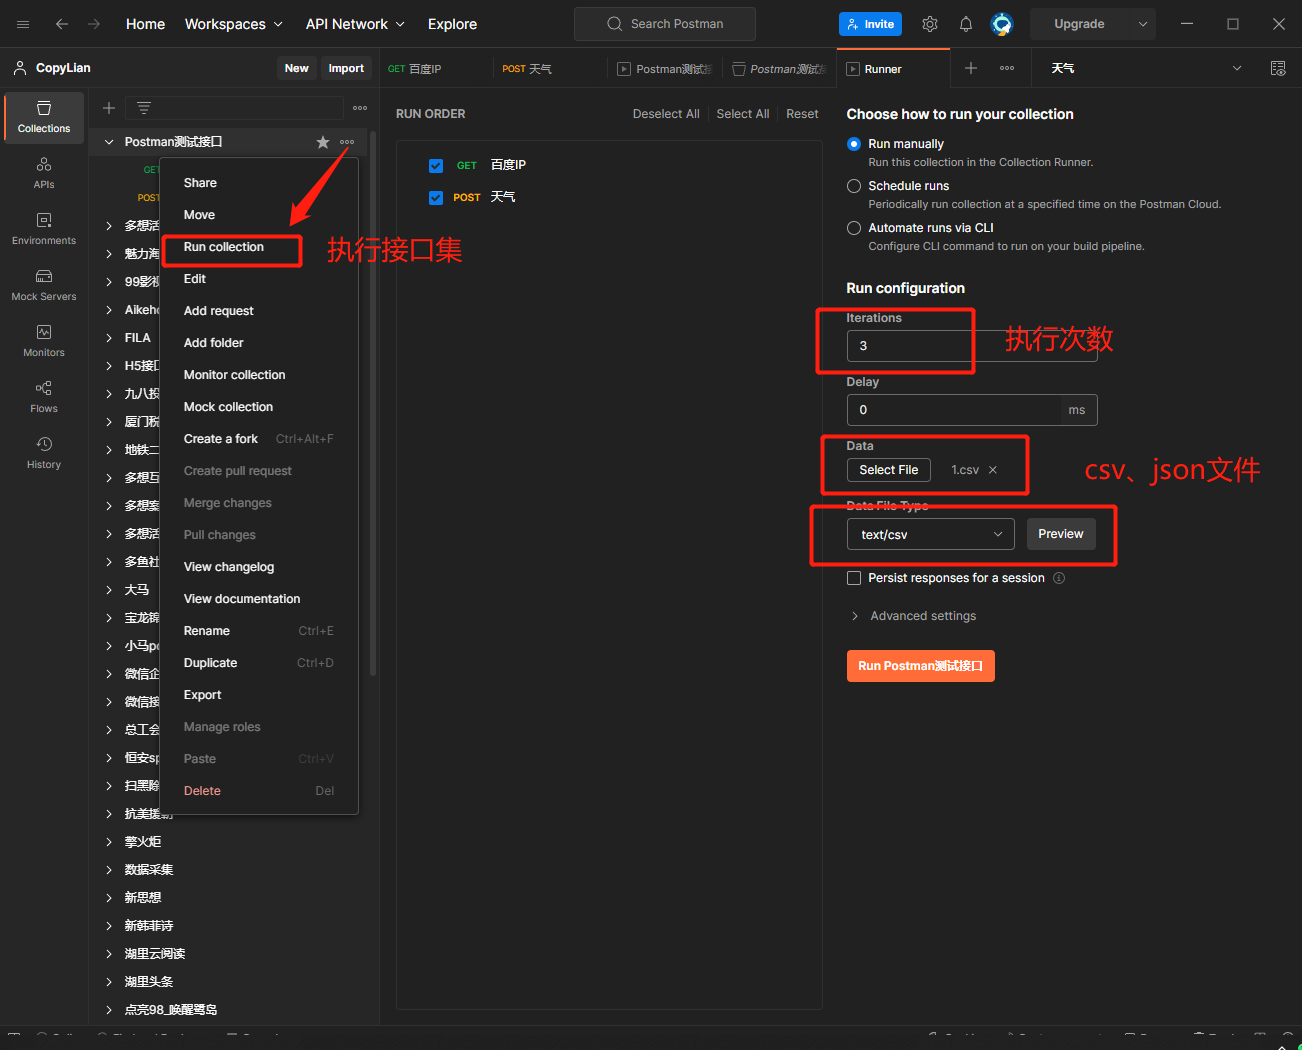Open the Upgrade dropdown arrow
Screen dimensions: 1302x1050
pos(1143,24)
